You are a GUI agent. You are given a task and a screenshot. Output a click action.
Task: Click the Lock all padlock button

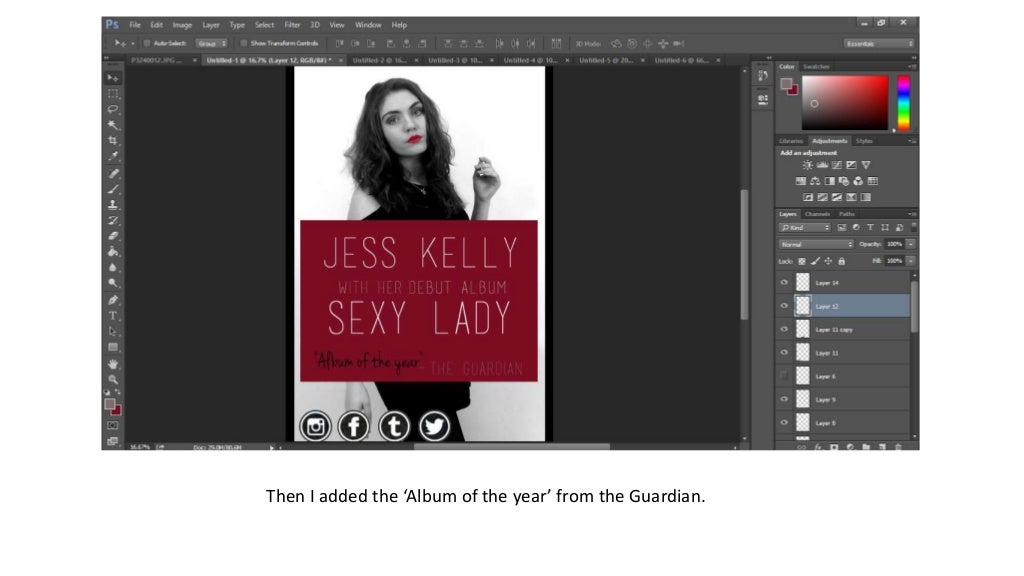pos(842,261)
